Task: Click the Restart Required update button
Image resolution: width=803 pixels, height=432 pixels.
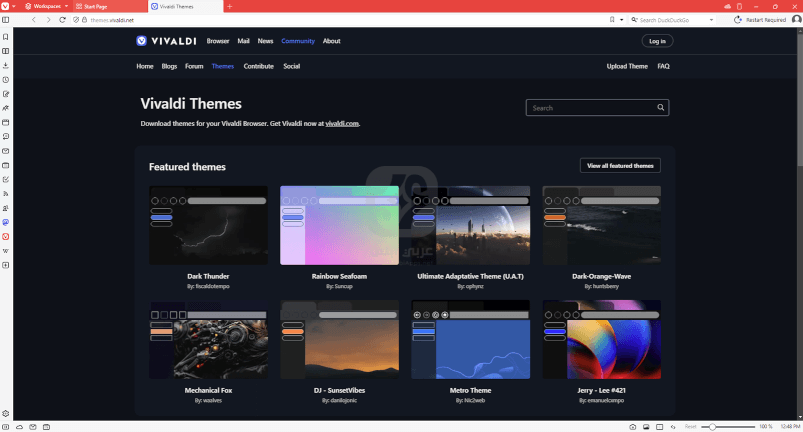Action: click(760, 20)
